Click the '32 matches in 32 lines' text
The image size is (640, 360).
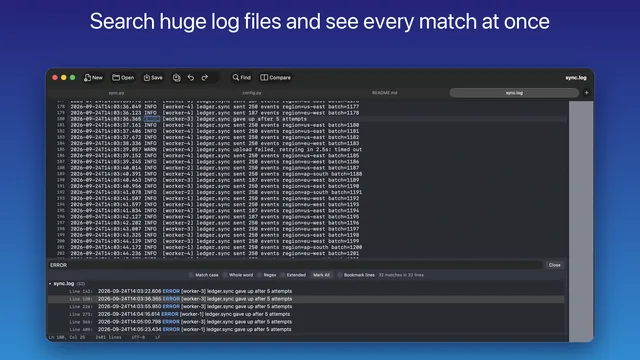tap(401, 275)
